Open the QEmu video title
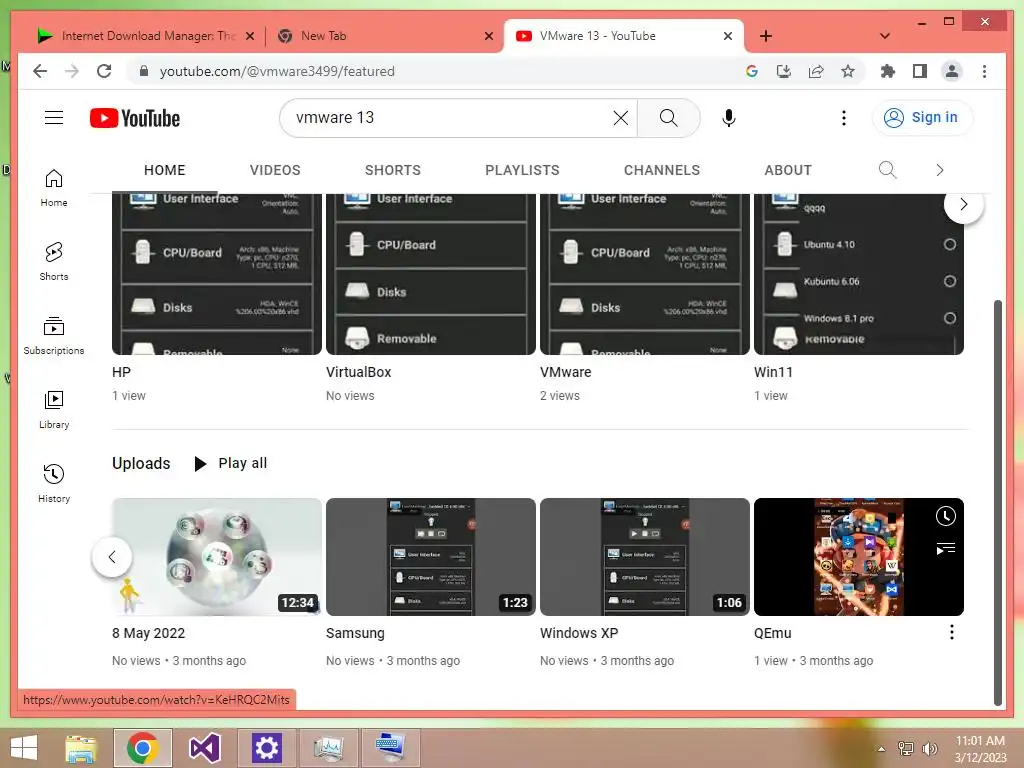1024x768 pixels. 773,633
